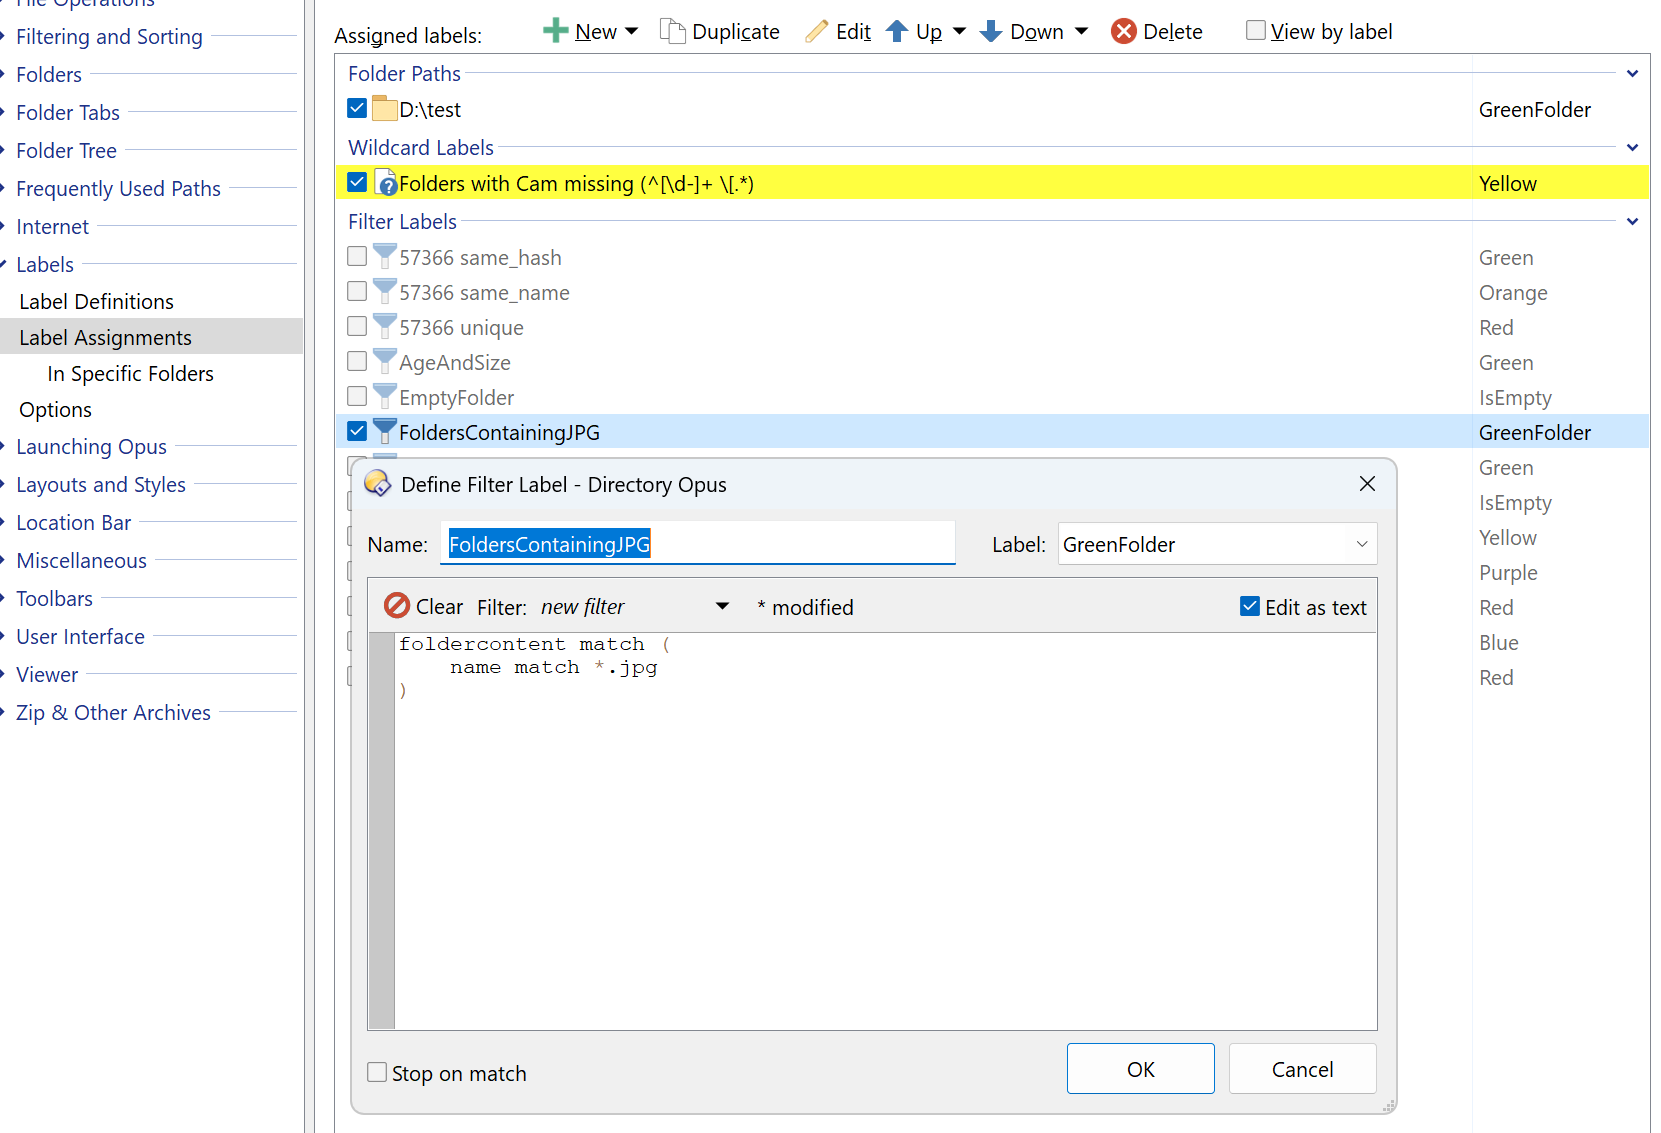Collapse the Folder Paths group

1632,74
